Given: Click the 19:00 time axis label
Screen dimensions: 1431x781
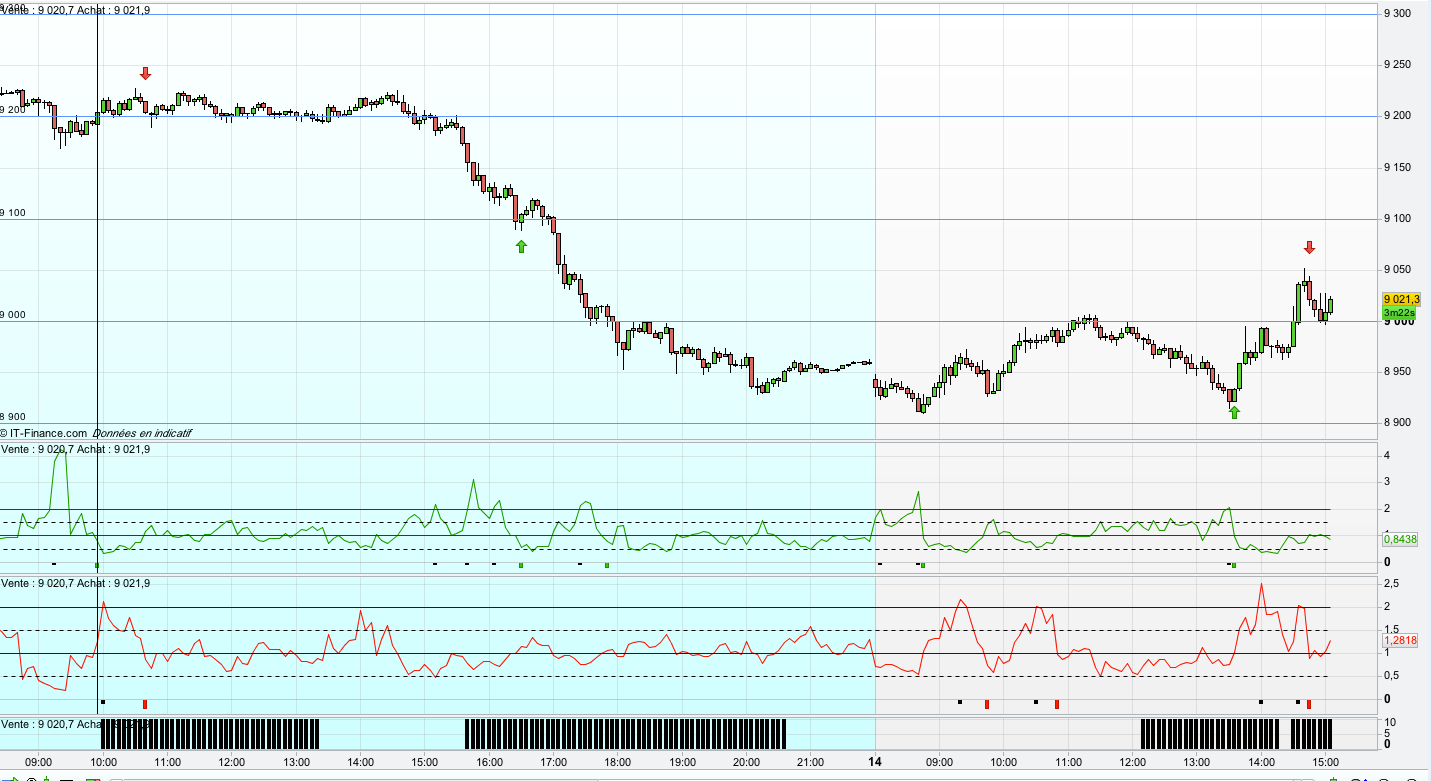Looking at the screenshot, I should 683,762.
